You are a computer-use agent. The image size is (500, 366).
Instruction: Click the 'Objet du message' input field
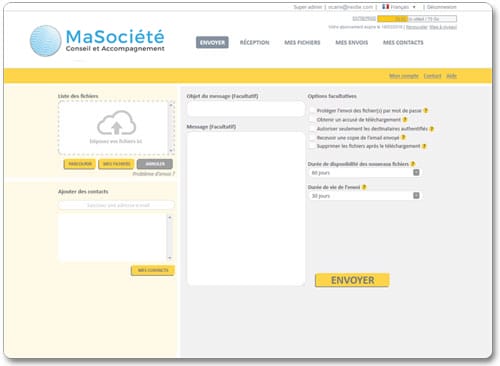pos(246,109)
